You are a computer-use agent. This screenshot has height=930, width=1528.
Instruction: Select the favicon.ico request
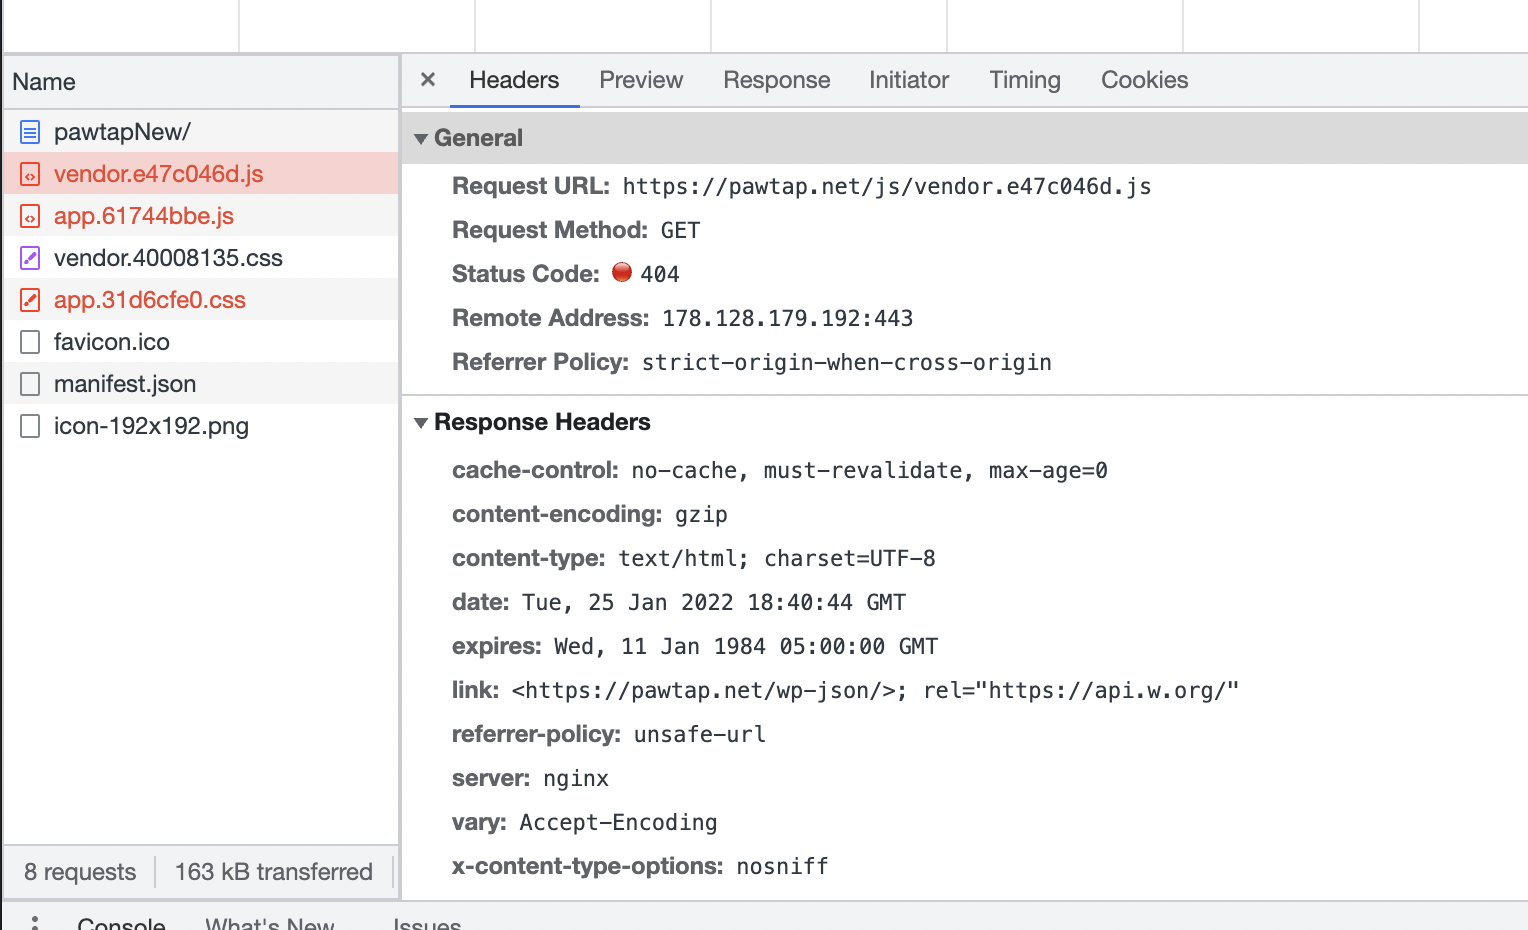tap(200, 342)
